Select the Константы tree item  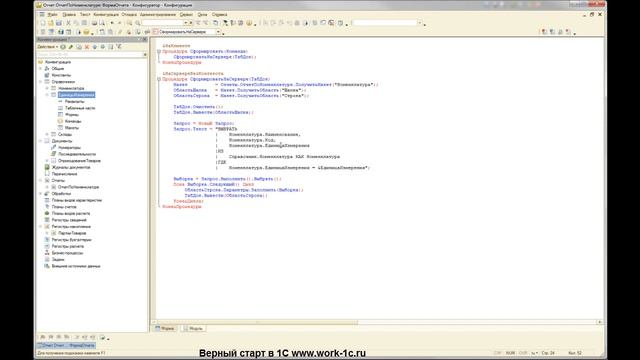click(x=61, y=75)
